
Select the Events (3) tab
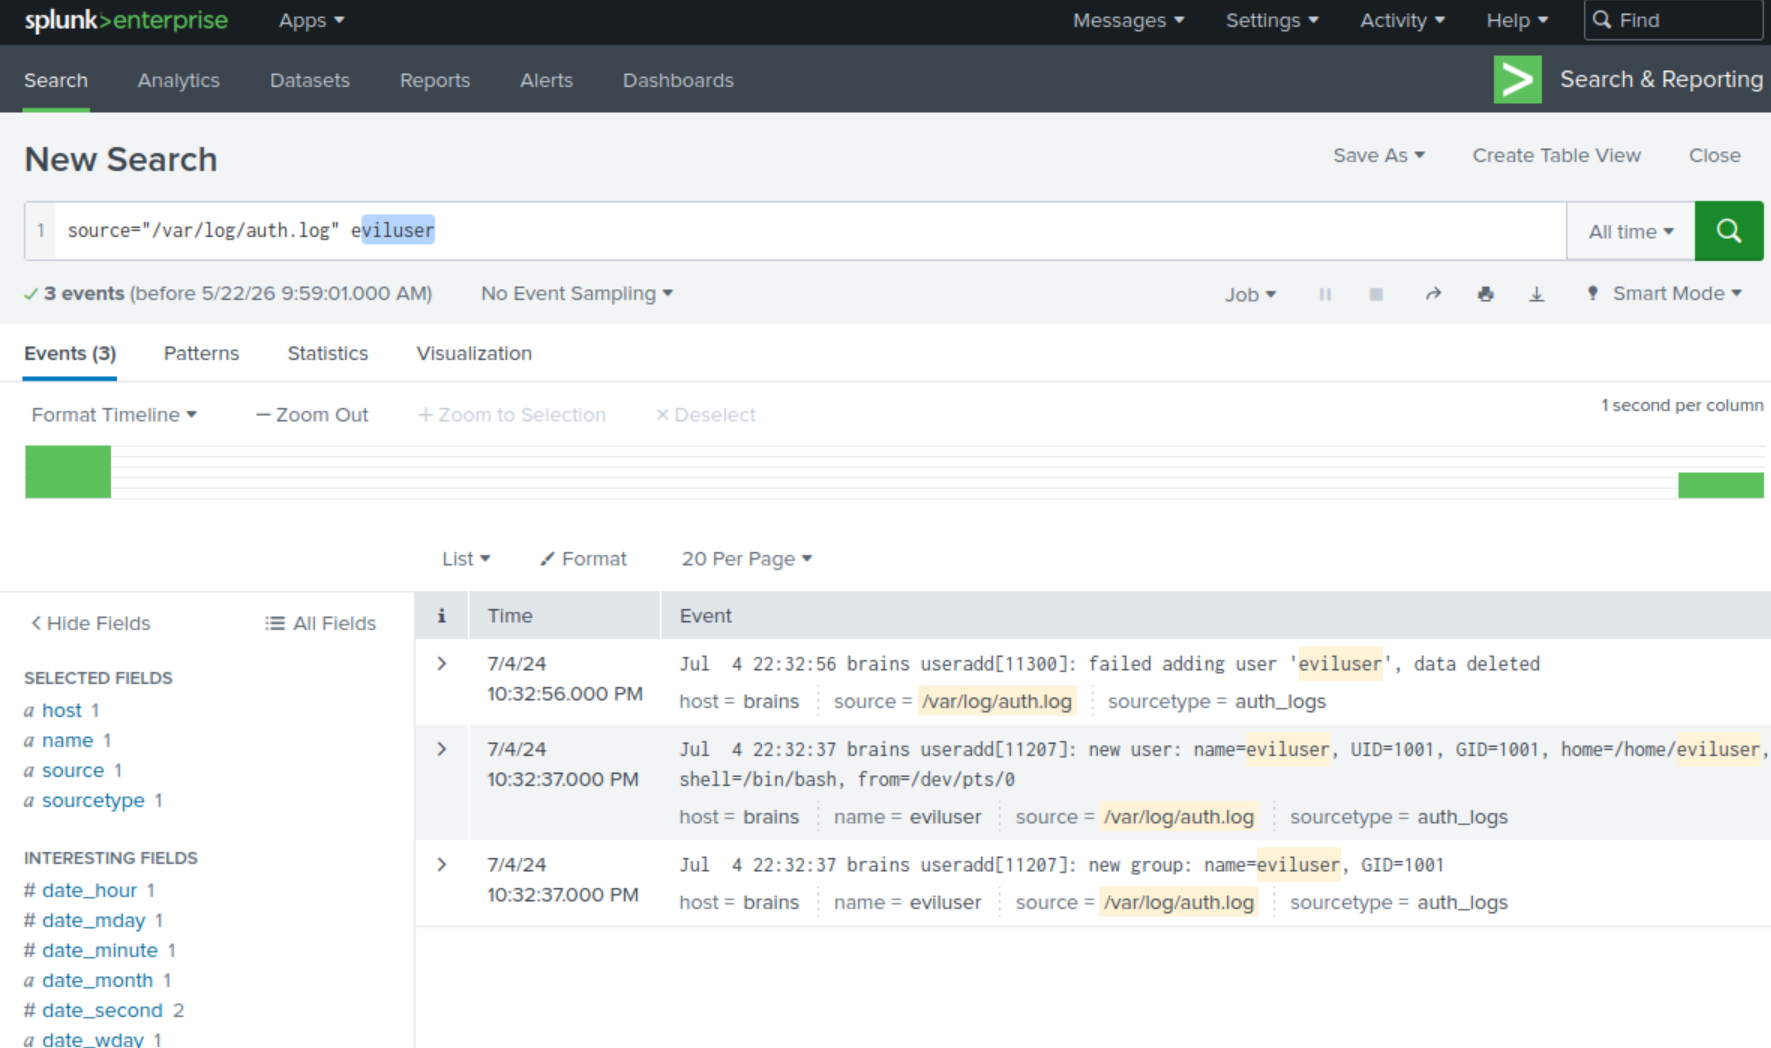tap(70, 353)
